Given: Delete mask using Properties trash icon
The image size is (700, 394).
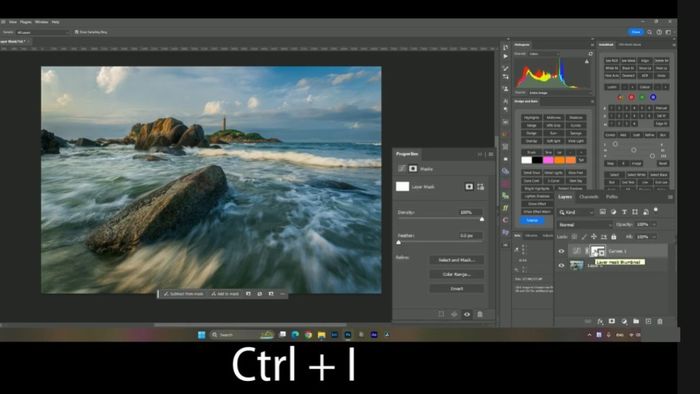Looking at the screenshot, I should pos(480,314).
